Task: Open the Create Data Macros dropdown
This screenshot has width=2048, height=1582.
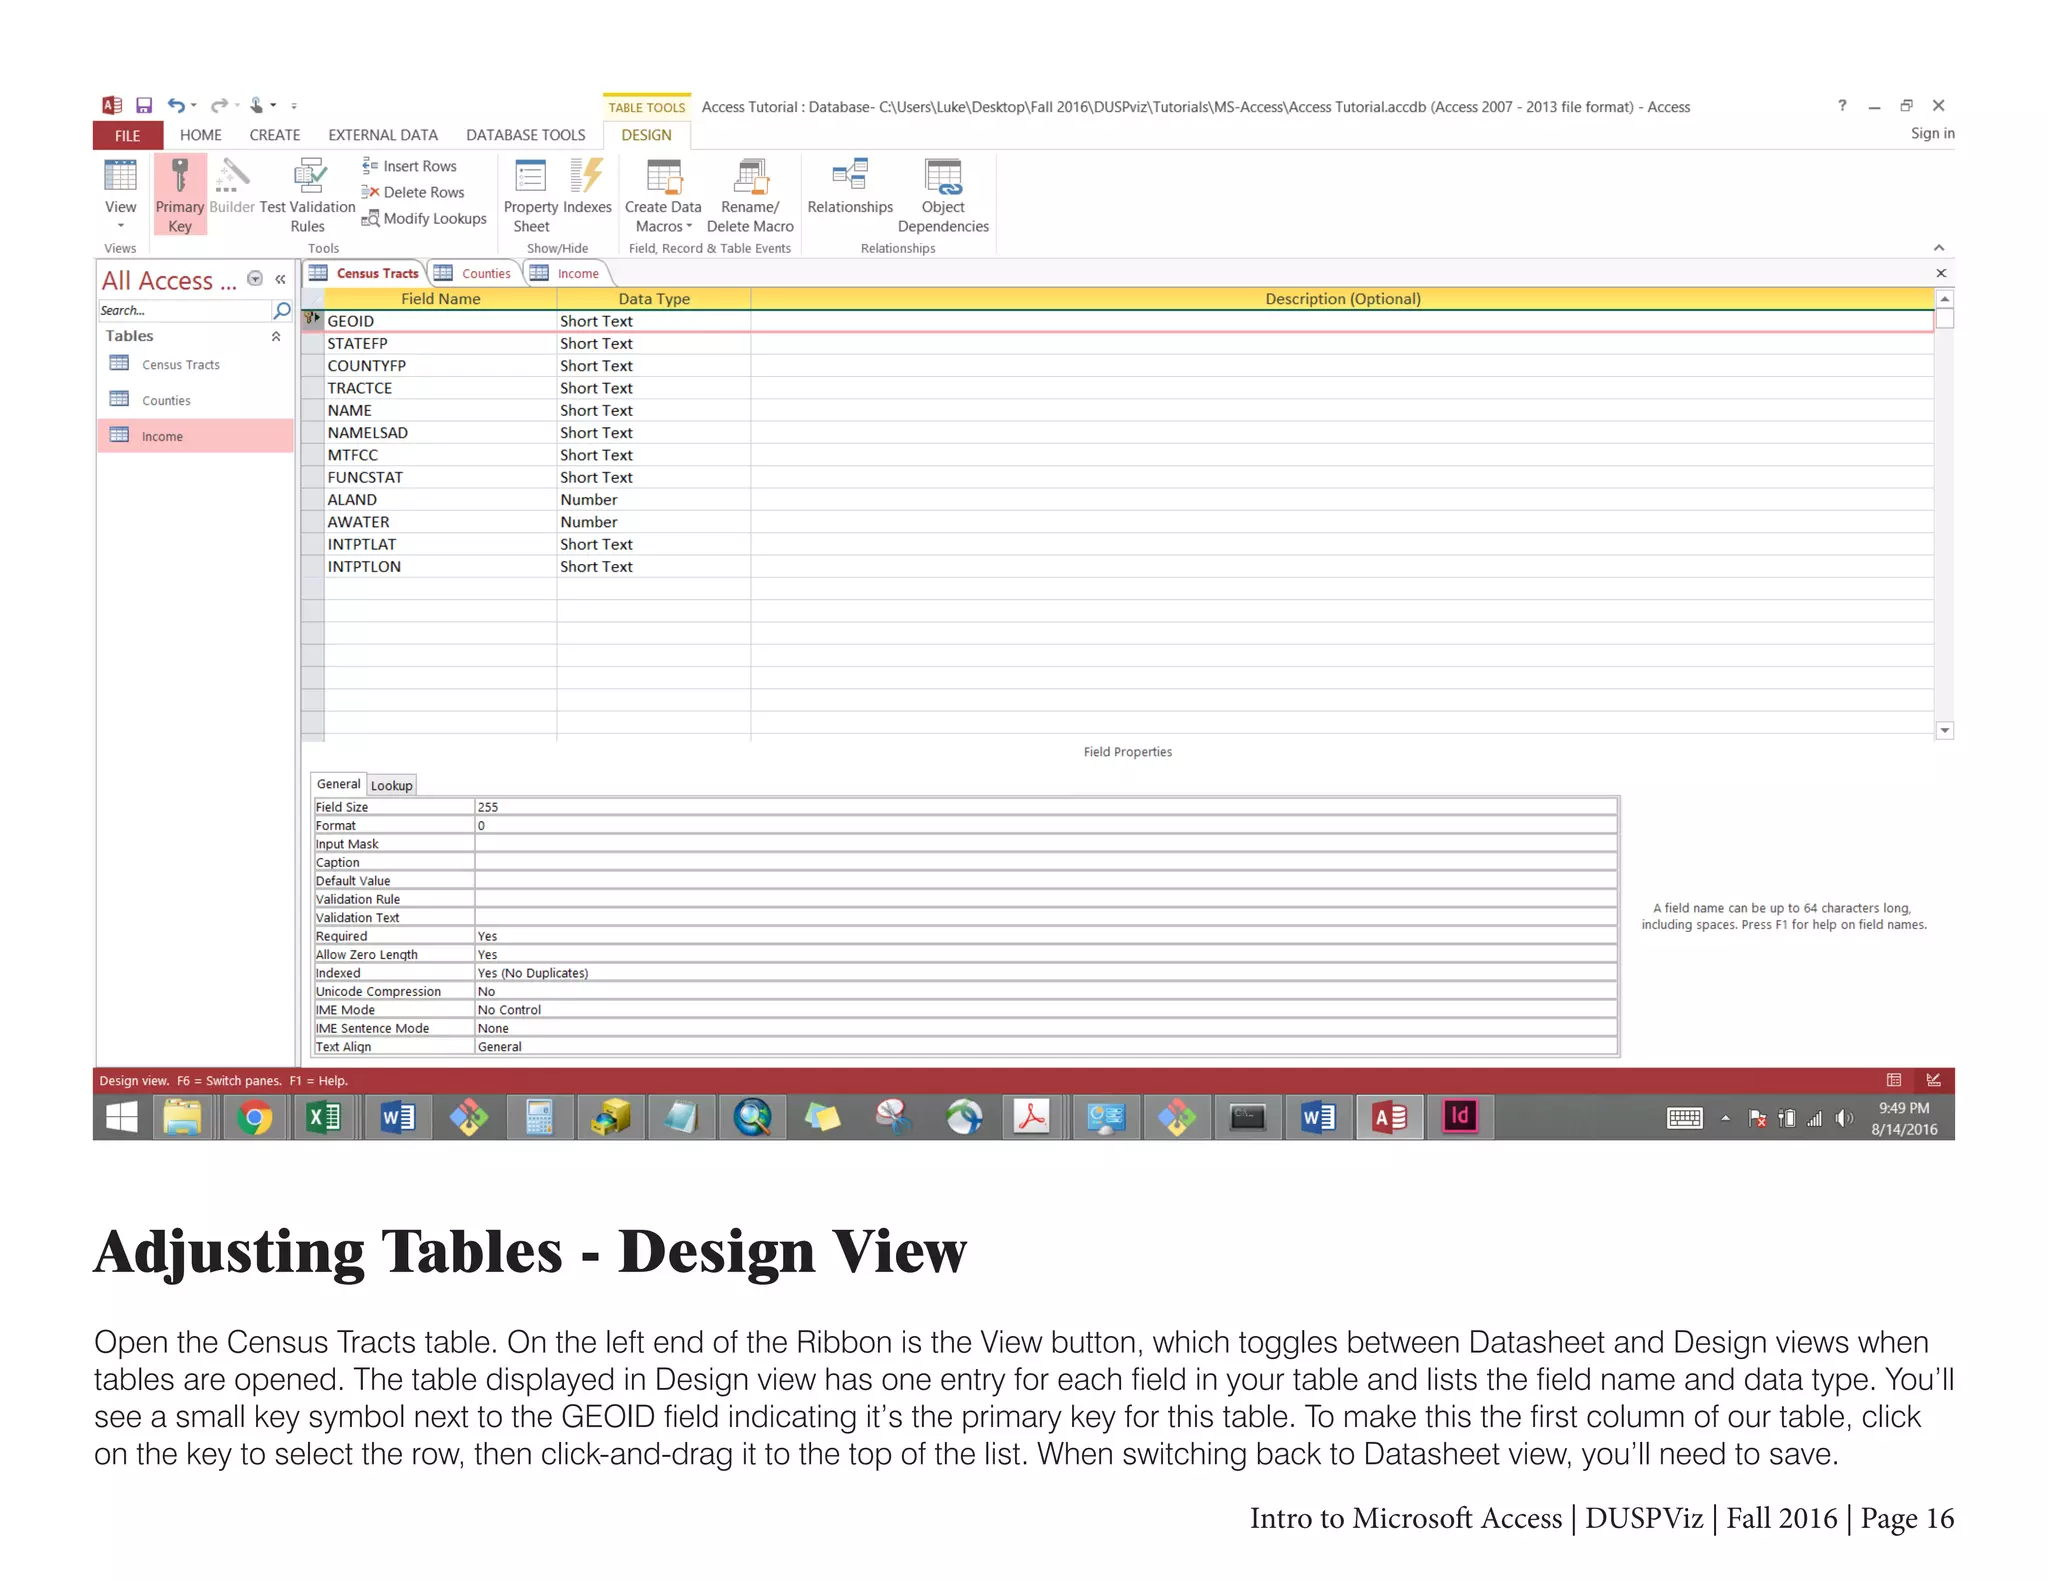Action: (663, 195)
